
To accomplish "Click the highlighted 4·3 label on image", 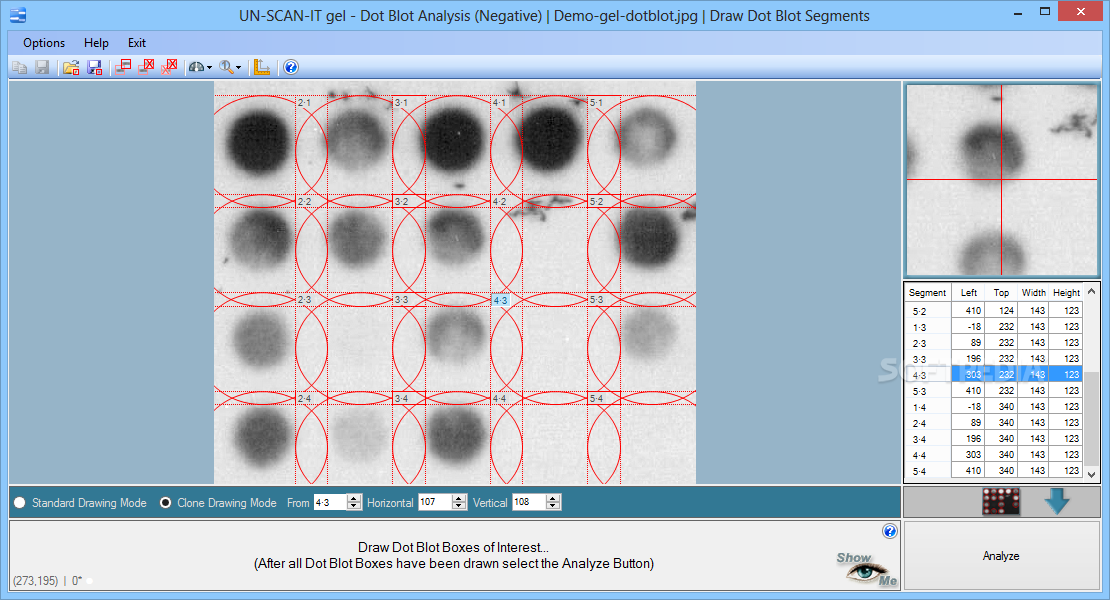I will (500, 301).
